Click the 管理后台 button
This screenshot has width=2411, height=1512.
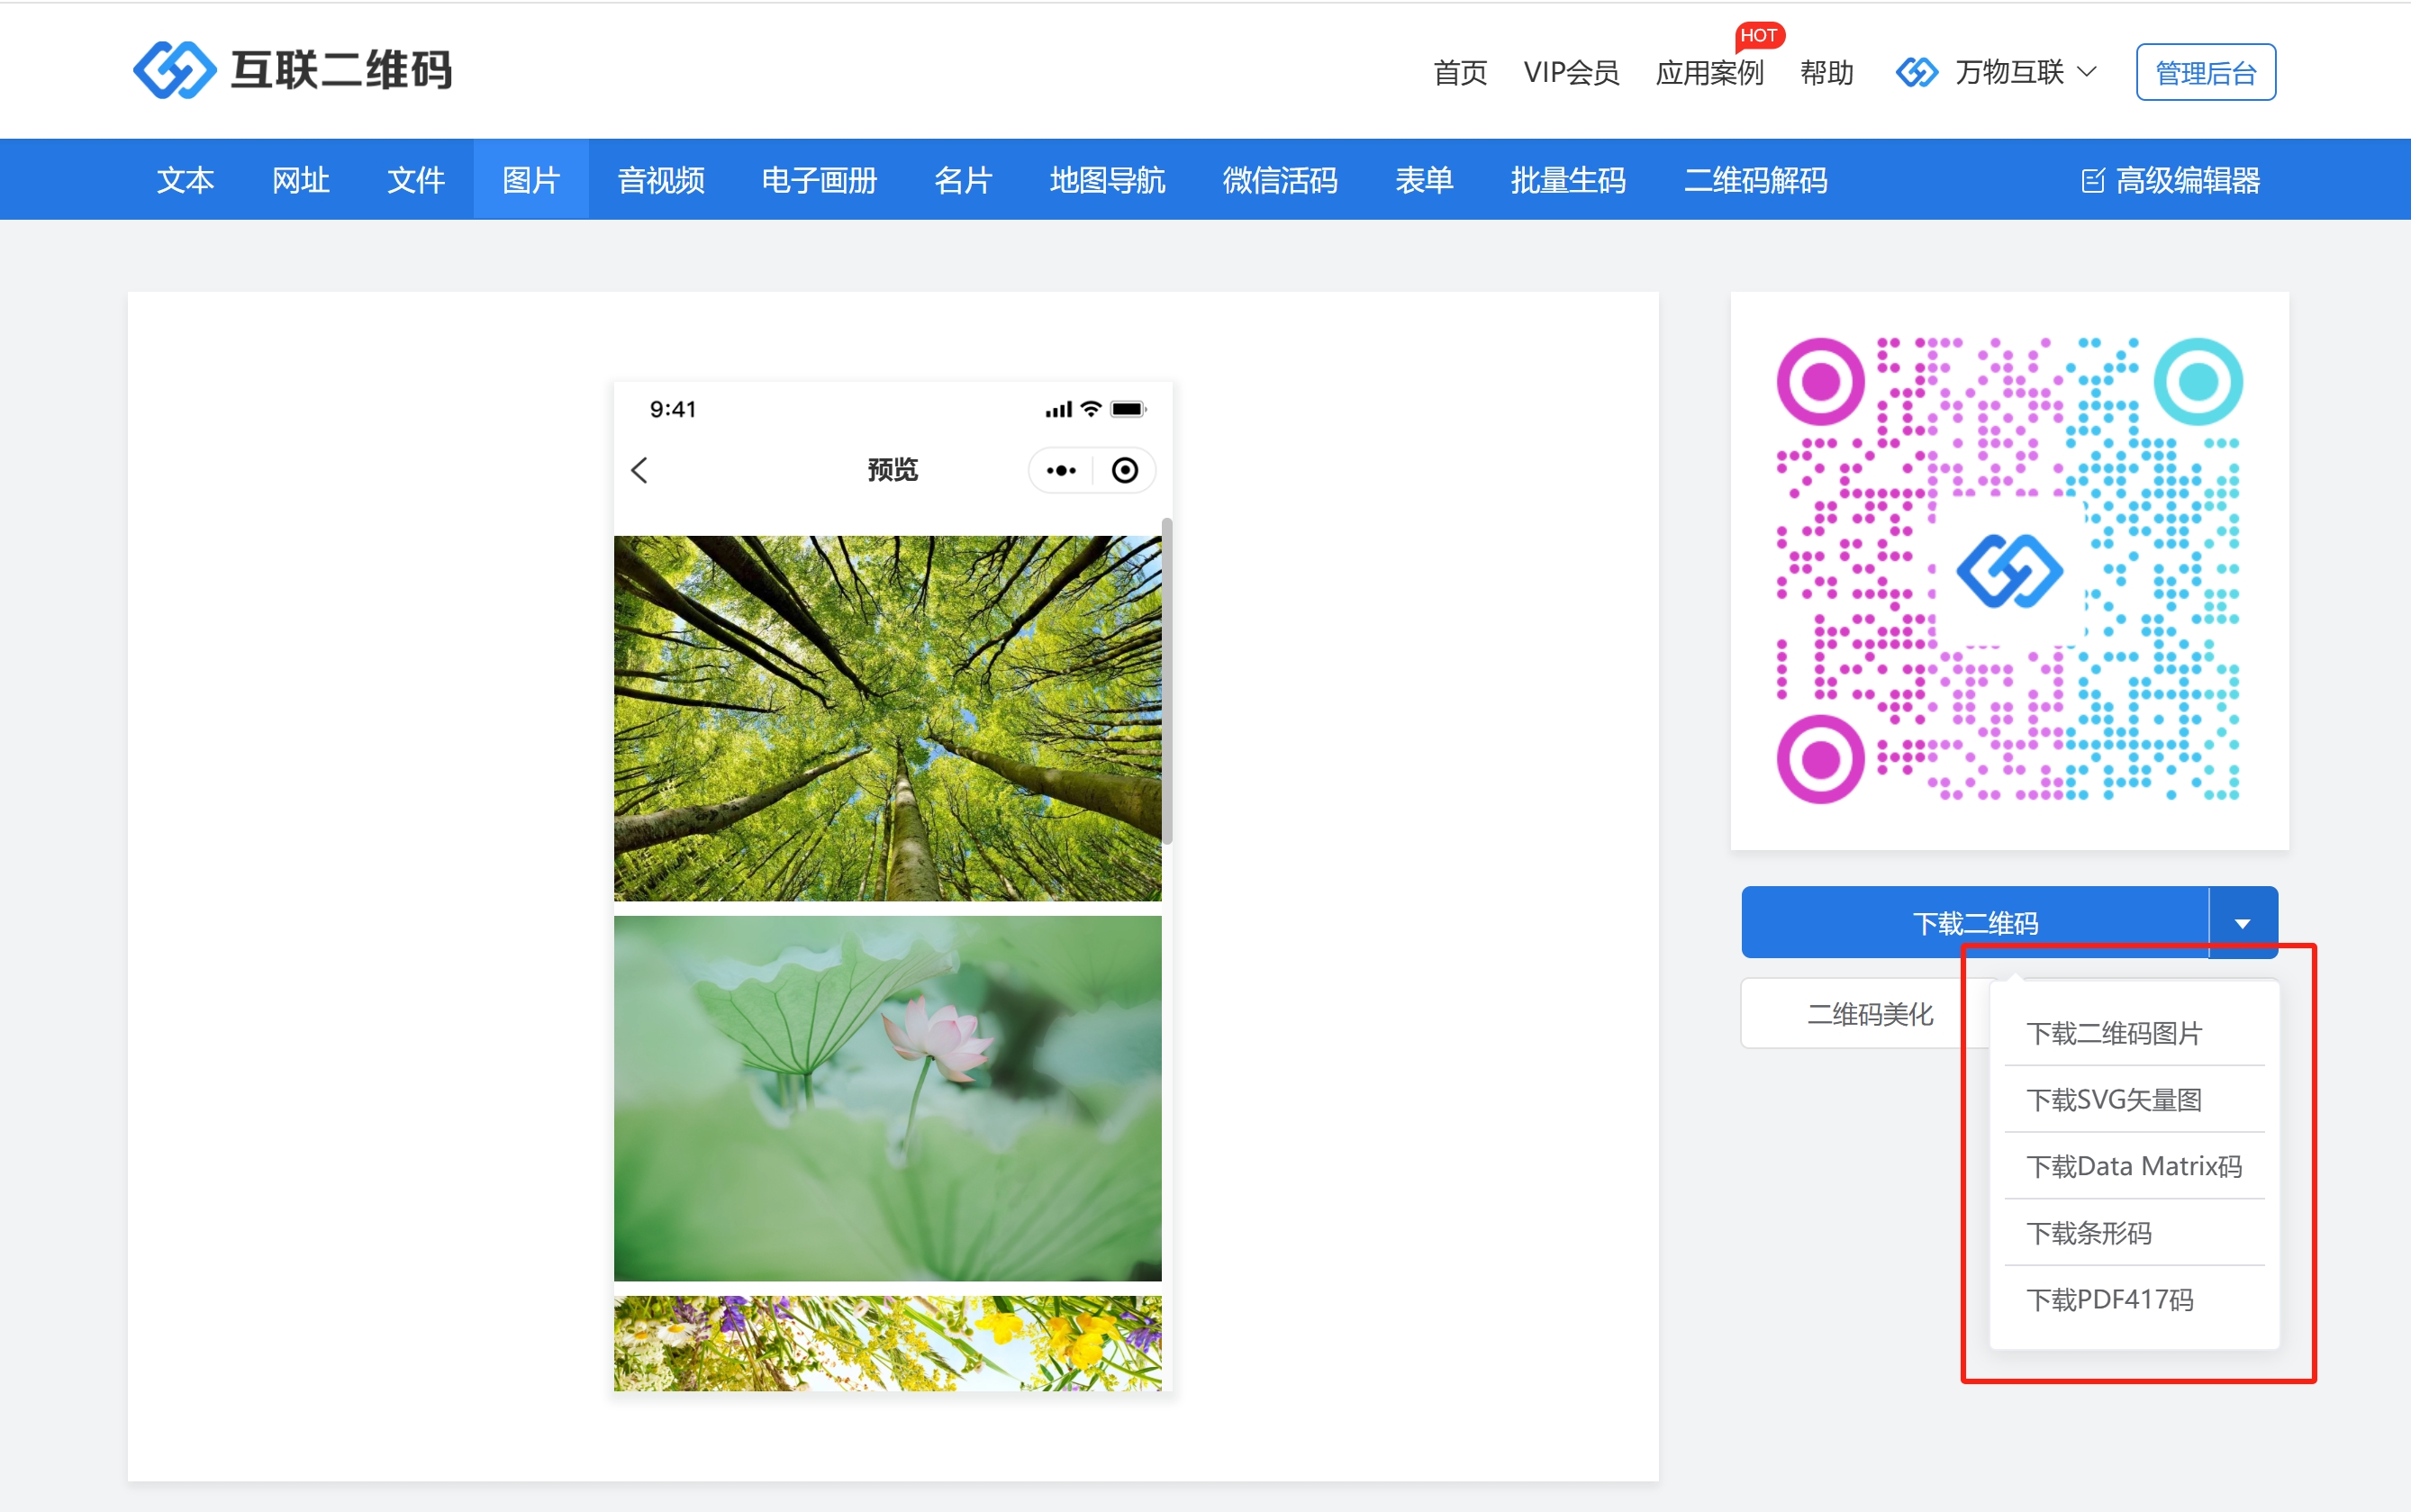point(2205,72)
